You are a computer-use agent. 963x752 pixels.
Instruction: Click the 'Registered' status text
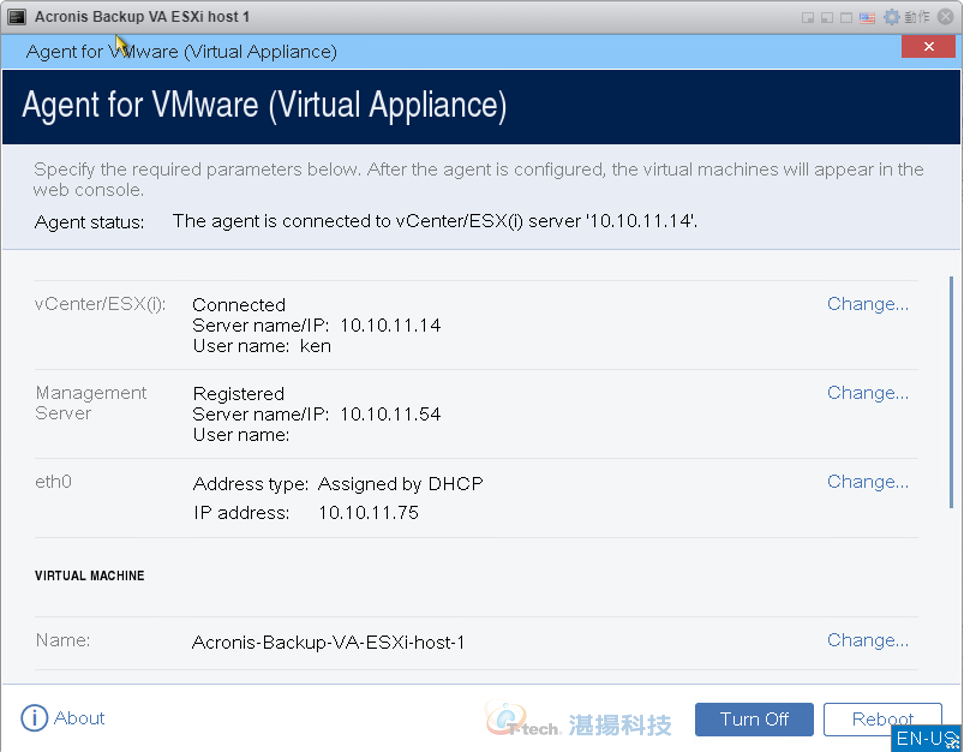238,394
